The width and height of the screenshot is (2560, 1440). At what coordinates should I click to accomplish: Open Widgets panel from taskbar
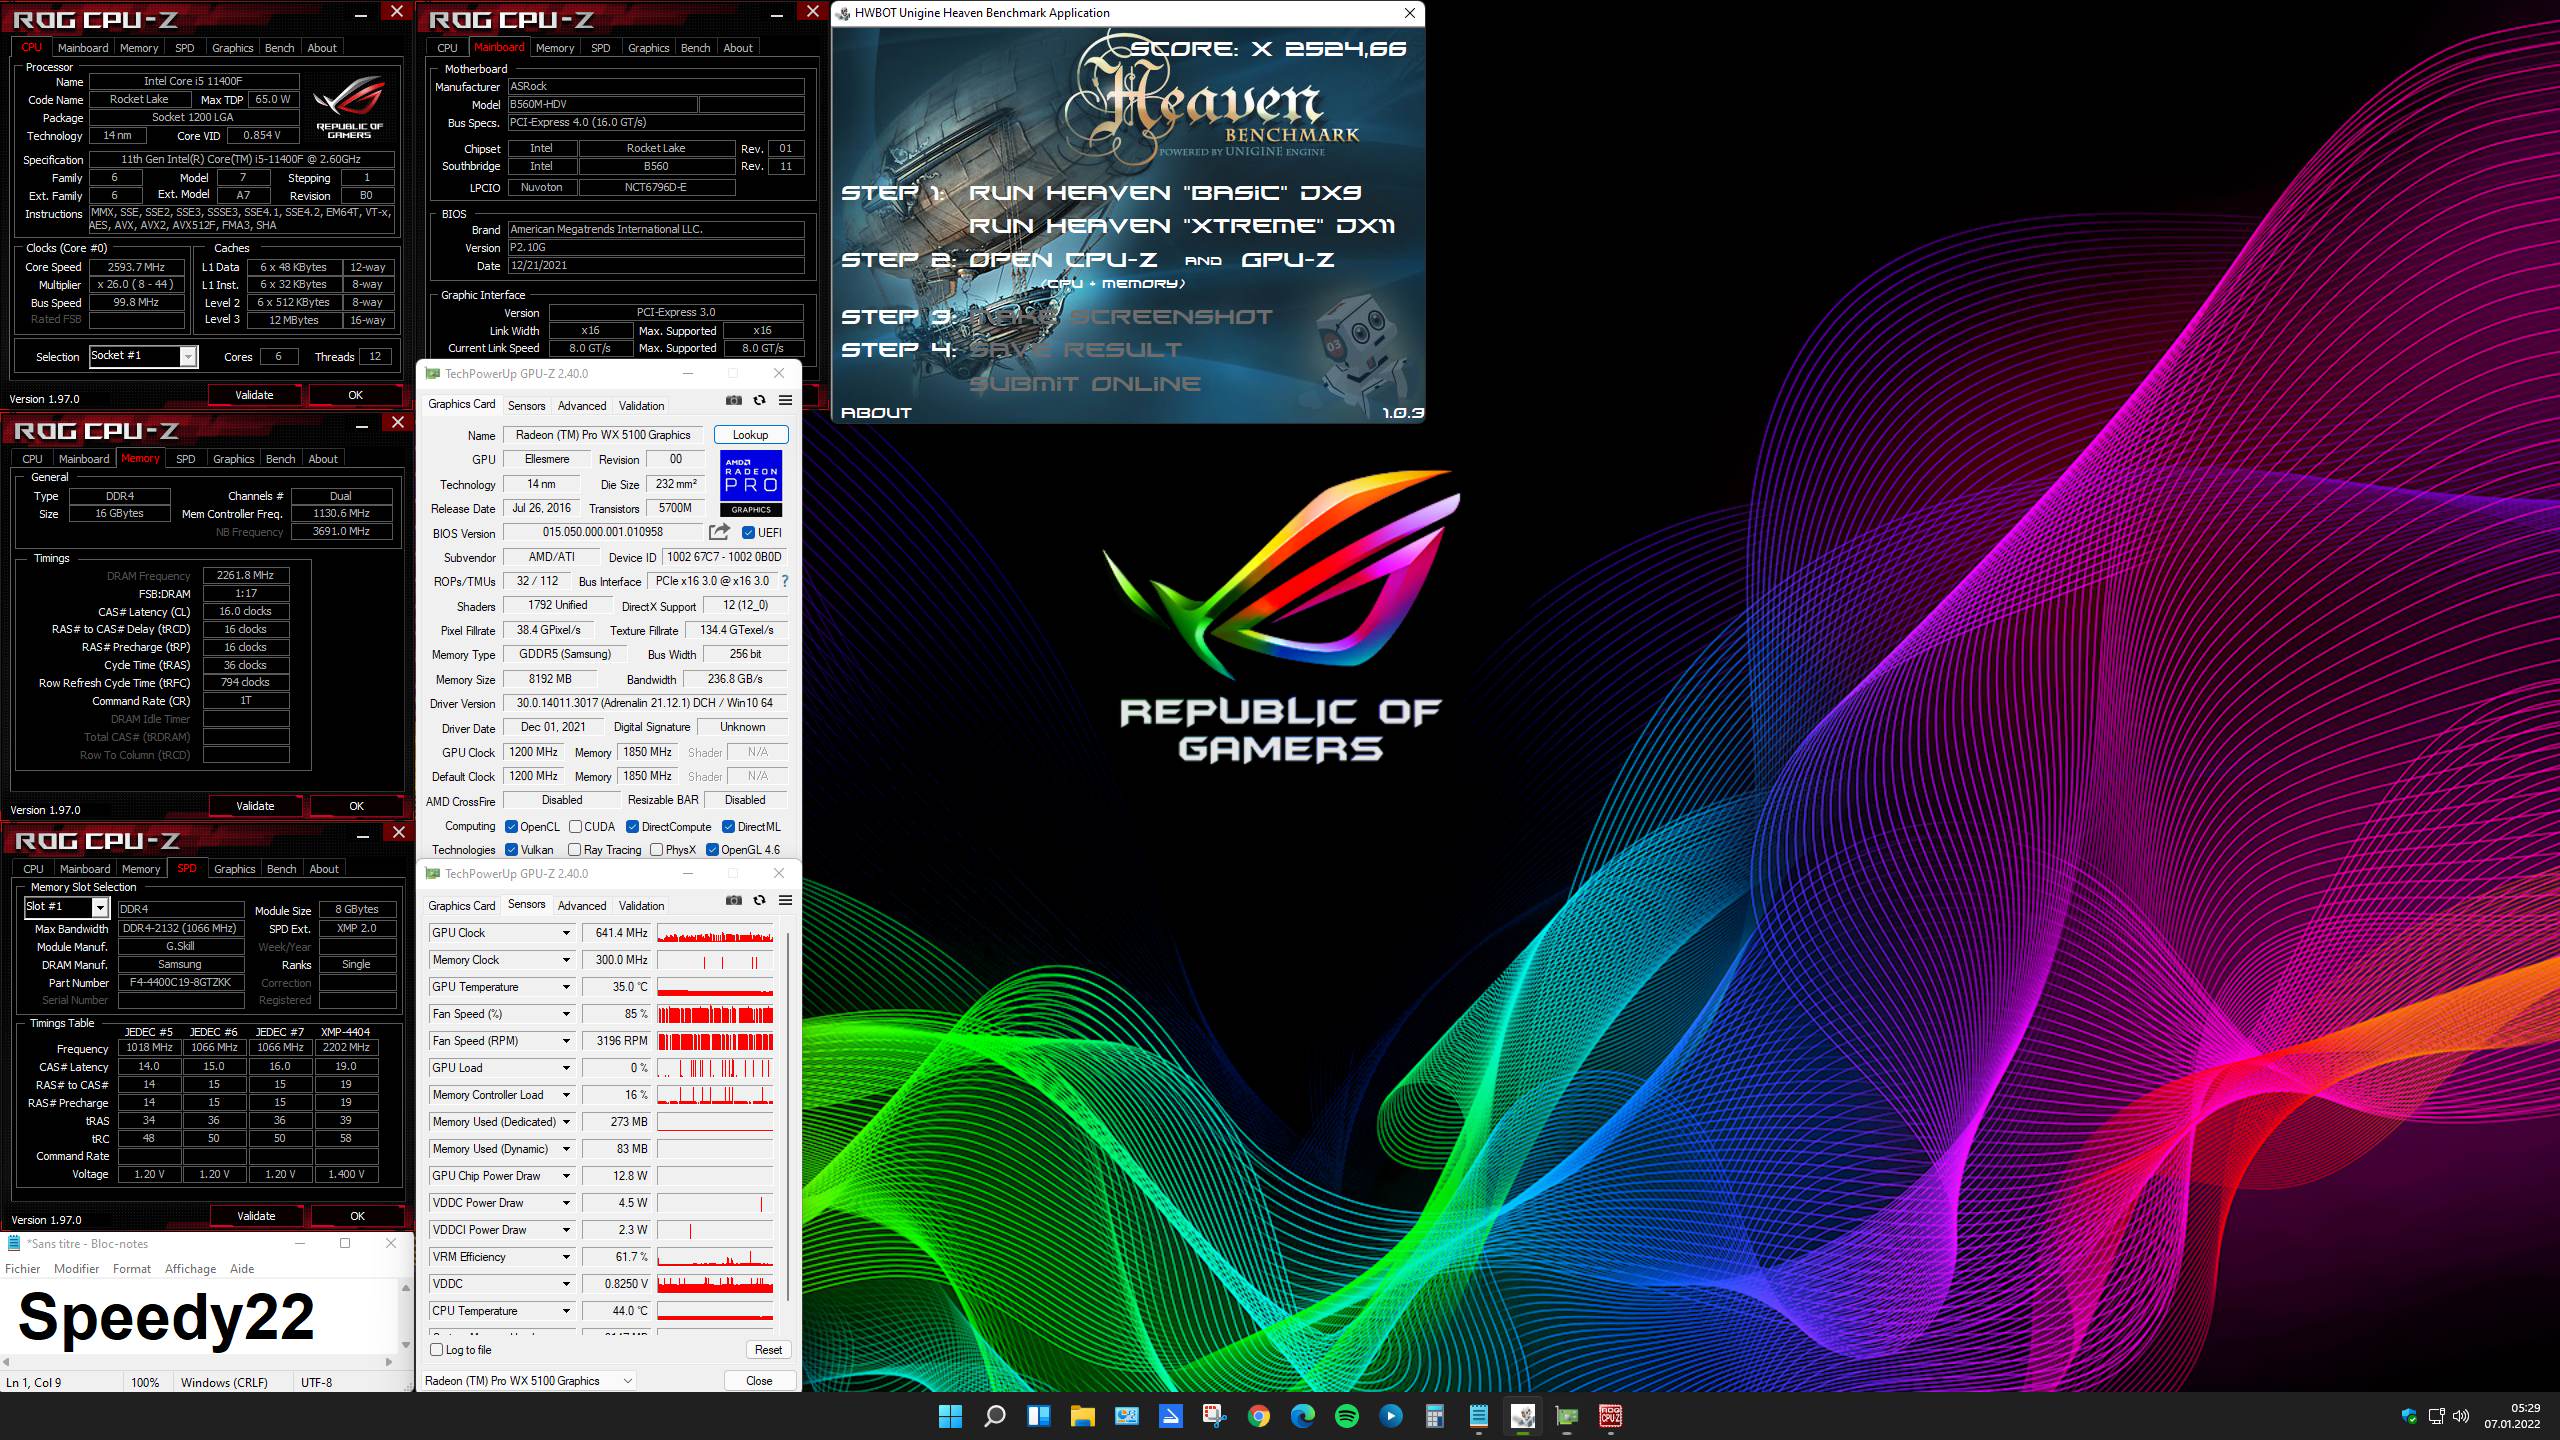pyautogui.click(x=1038, y=1416)
